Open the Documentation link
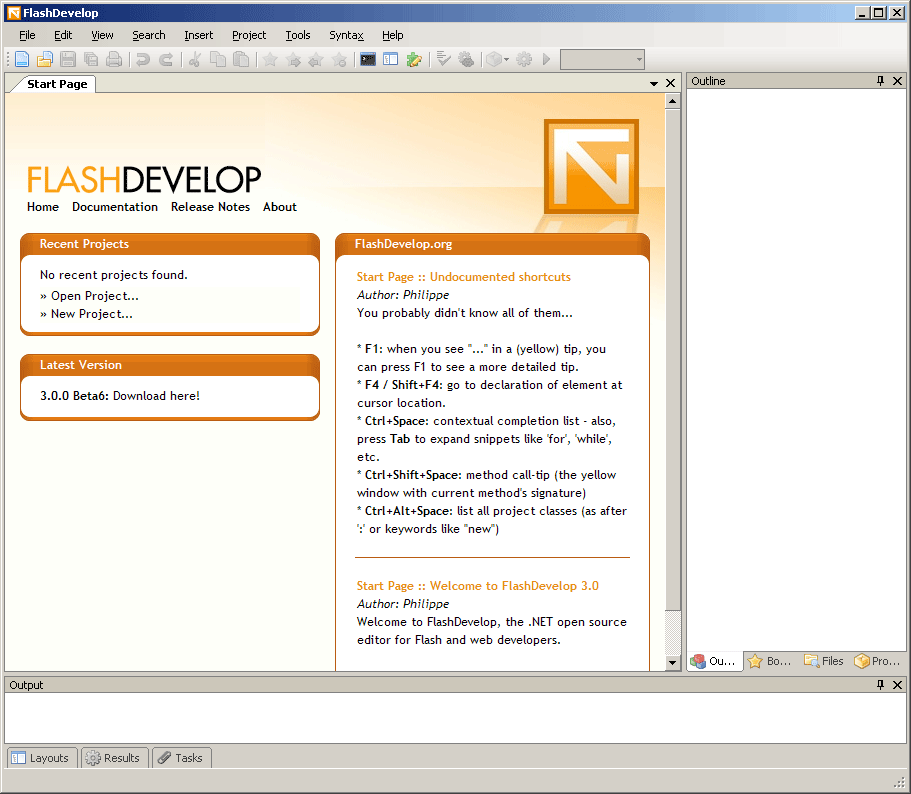This screenshot has width=911, height=794. pyautogui.click(x=115, y=207)
